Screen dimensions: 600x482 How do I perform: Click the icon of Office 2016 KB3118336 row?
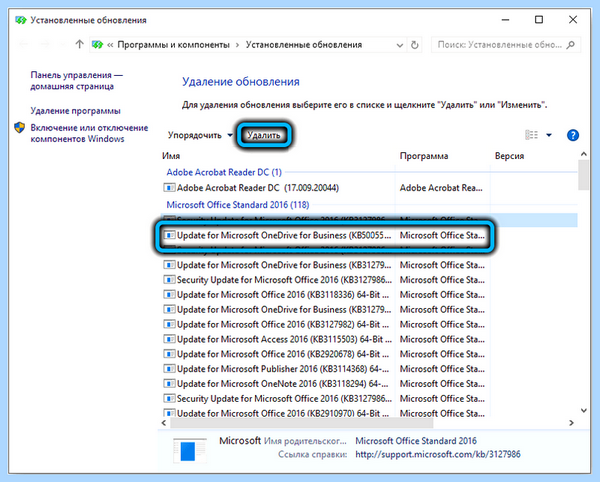(169, 295)
